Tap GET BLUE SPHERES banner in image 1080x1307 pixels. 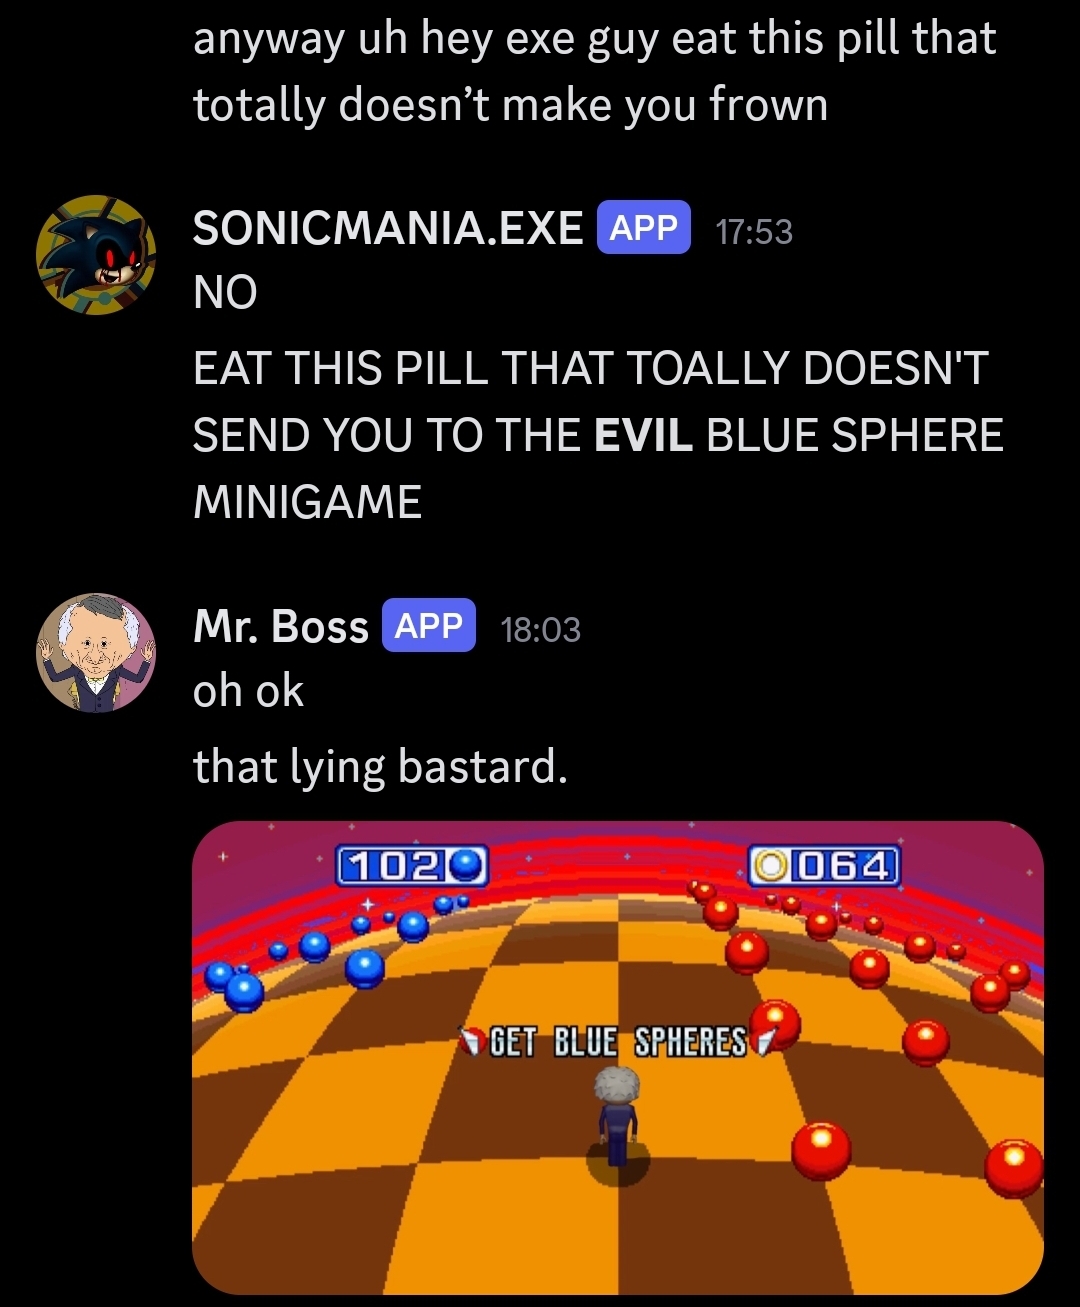[617, 1042]
